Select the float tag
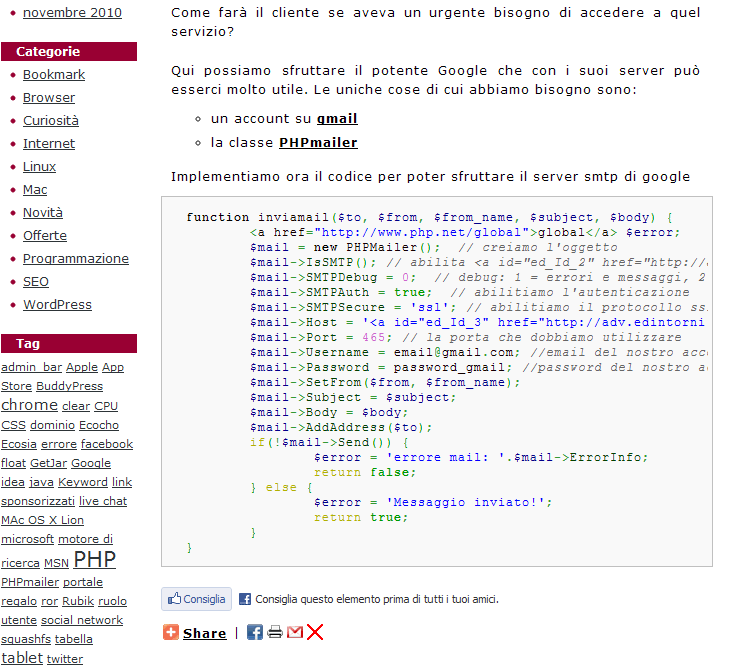Viewport: 756px width, 672px height. (x=14, y=463)
